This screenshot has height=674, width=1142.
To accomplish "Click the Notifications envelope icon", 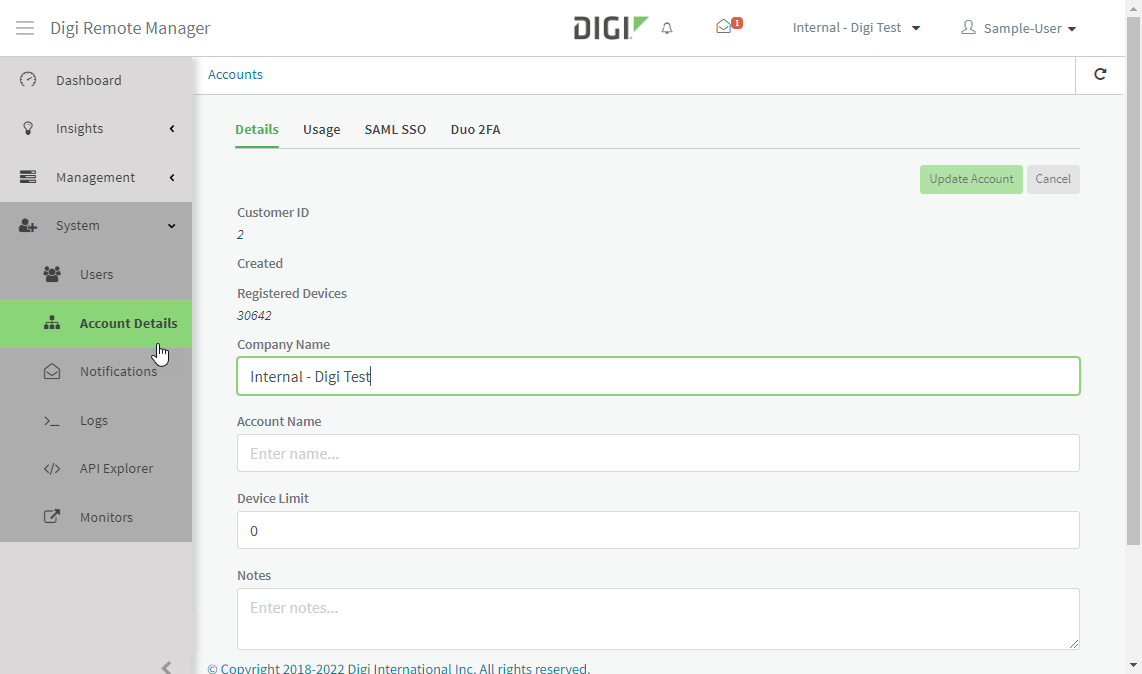I will (52, 372).
